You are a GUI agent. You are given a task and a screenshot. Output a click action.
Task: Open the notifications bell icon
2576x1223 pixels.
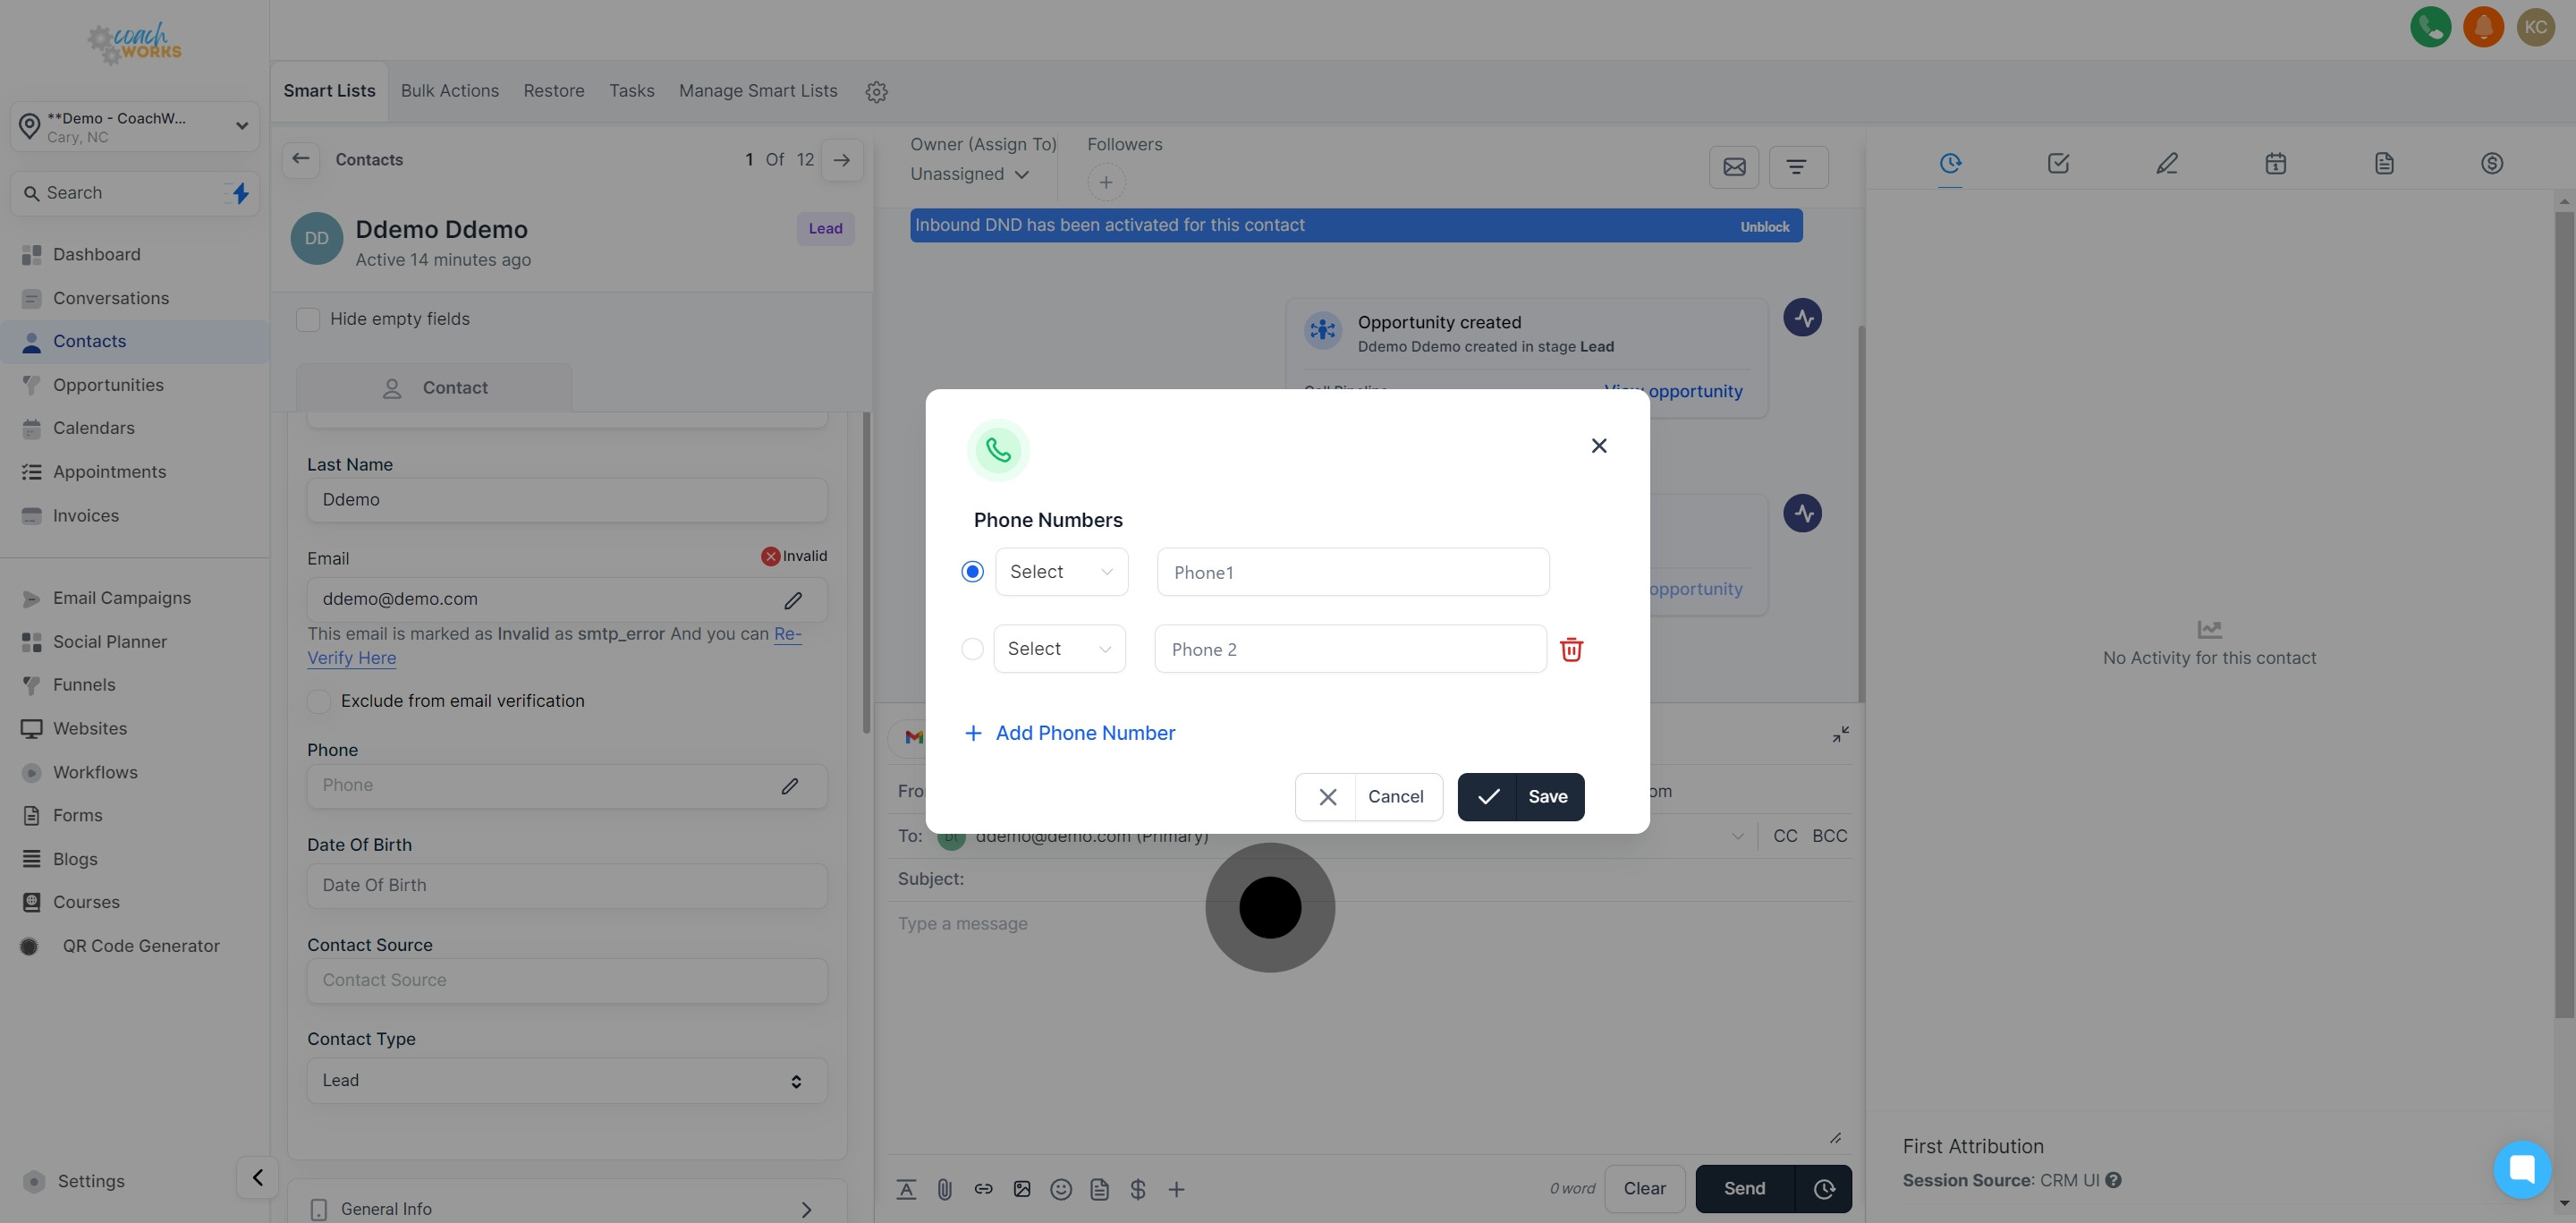(x=2483, y=27)
